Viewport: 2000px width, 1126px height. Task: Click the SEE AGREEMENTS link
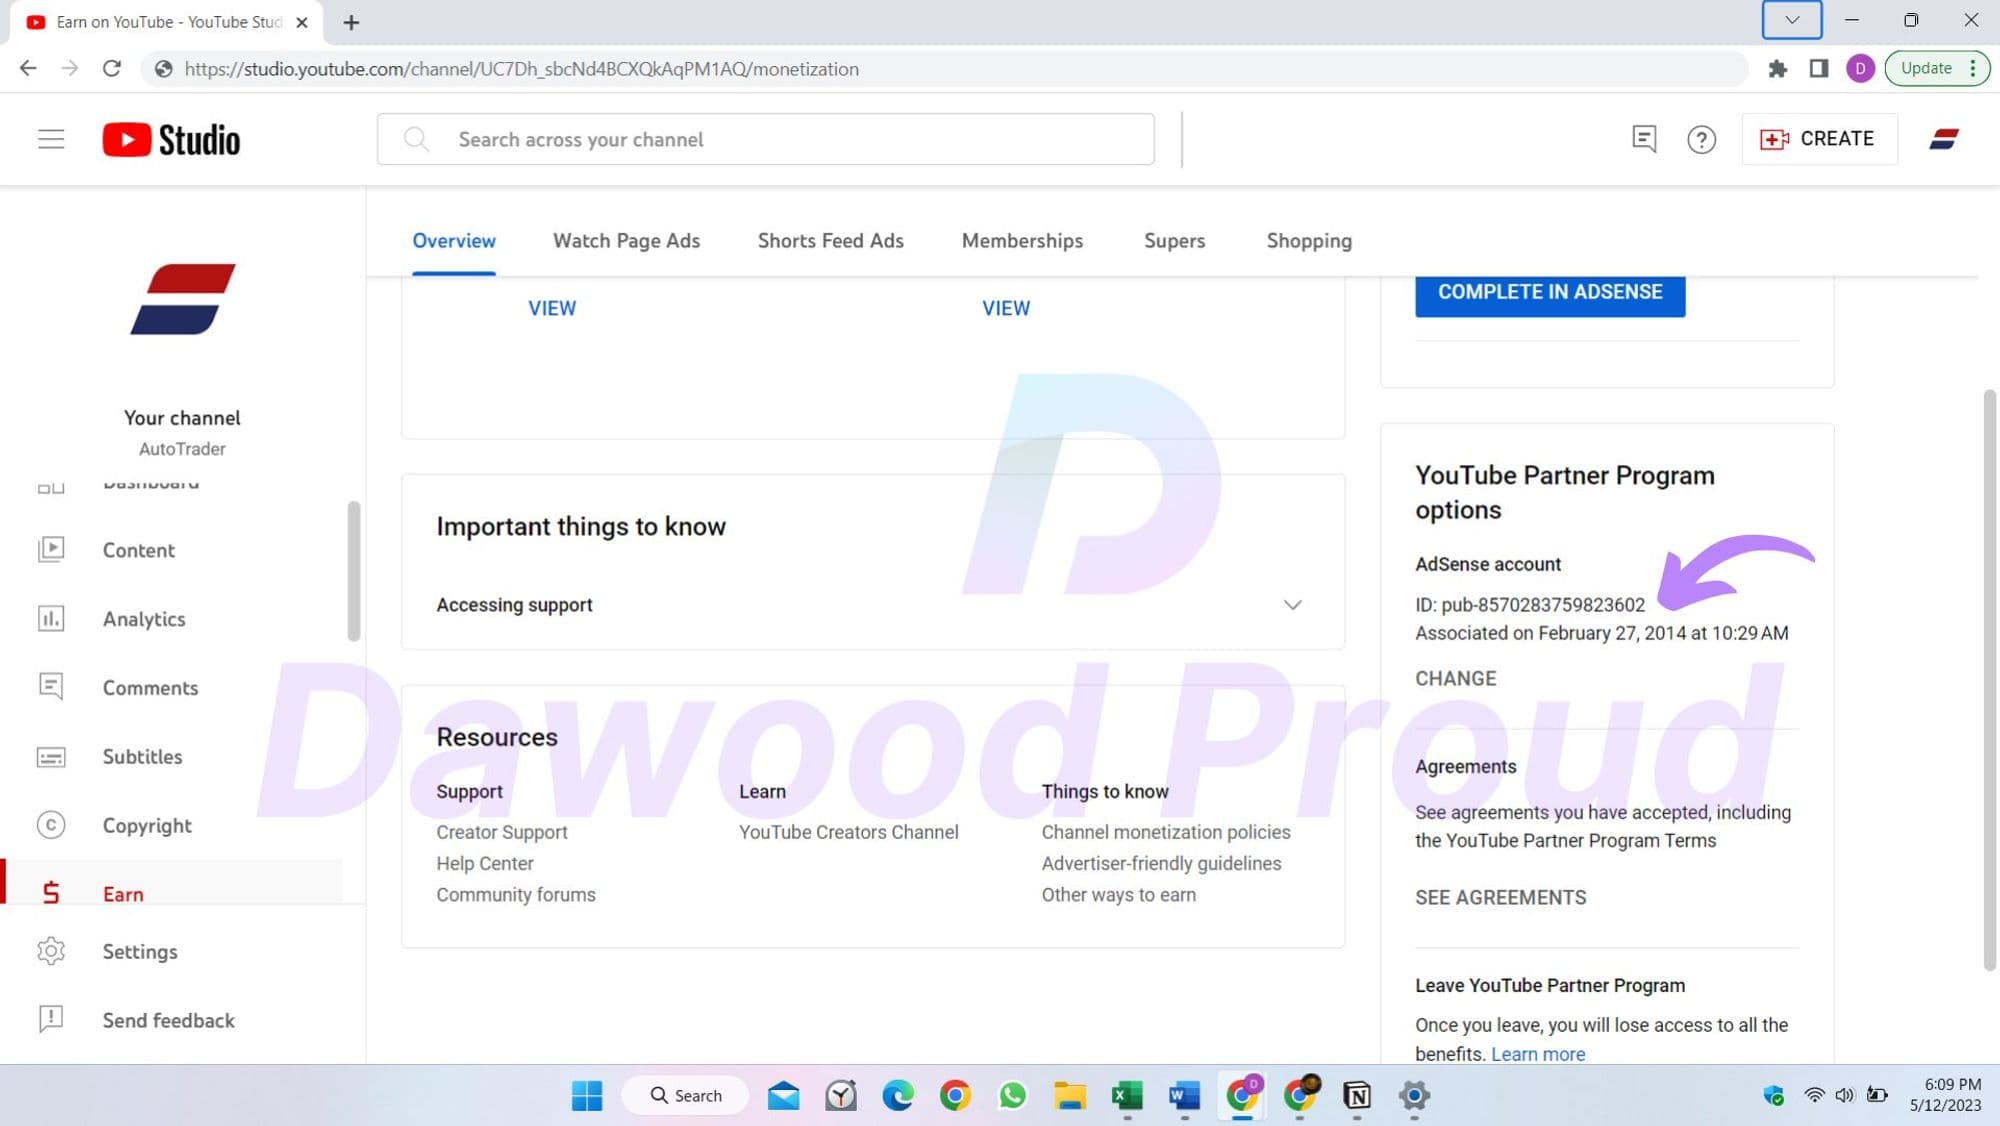(1500, 897)
